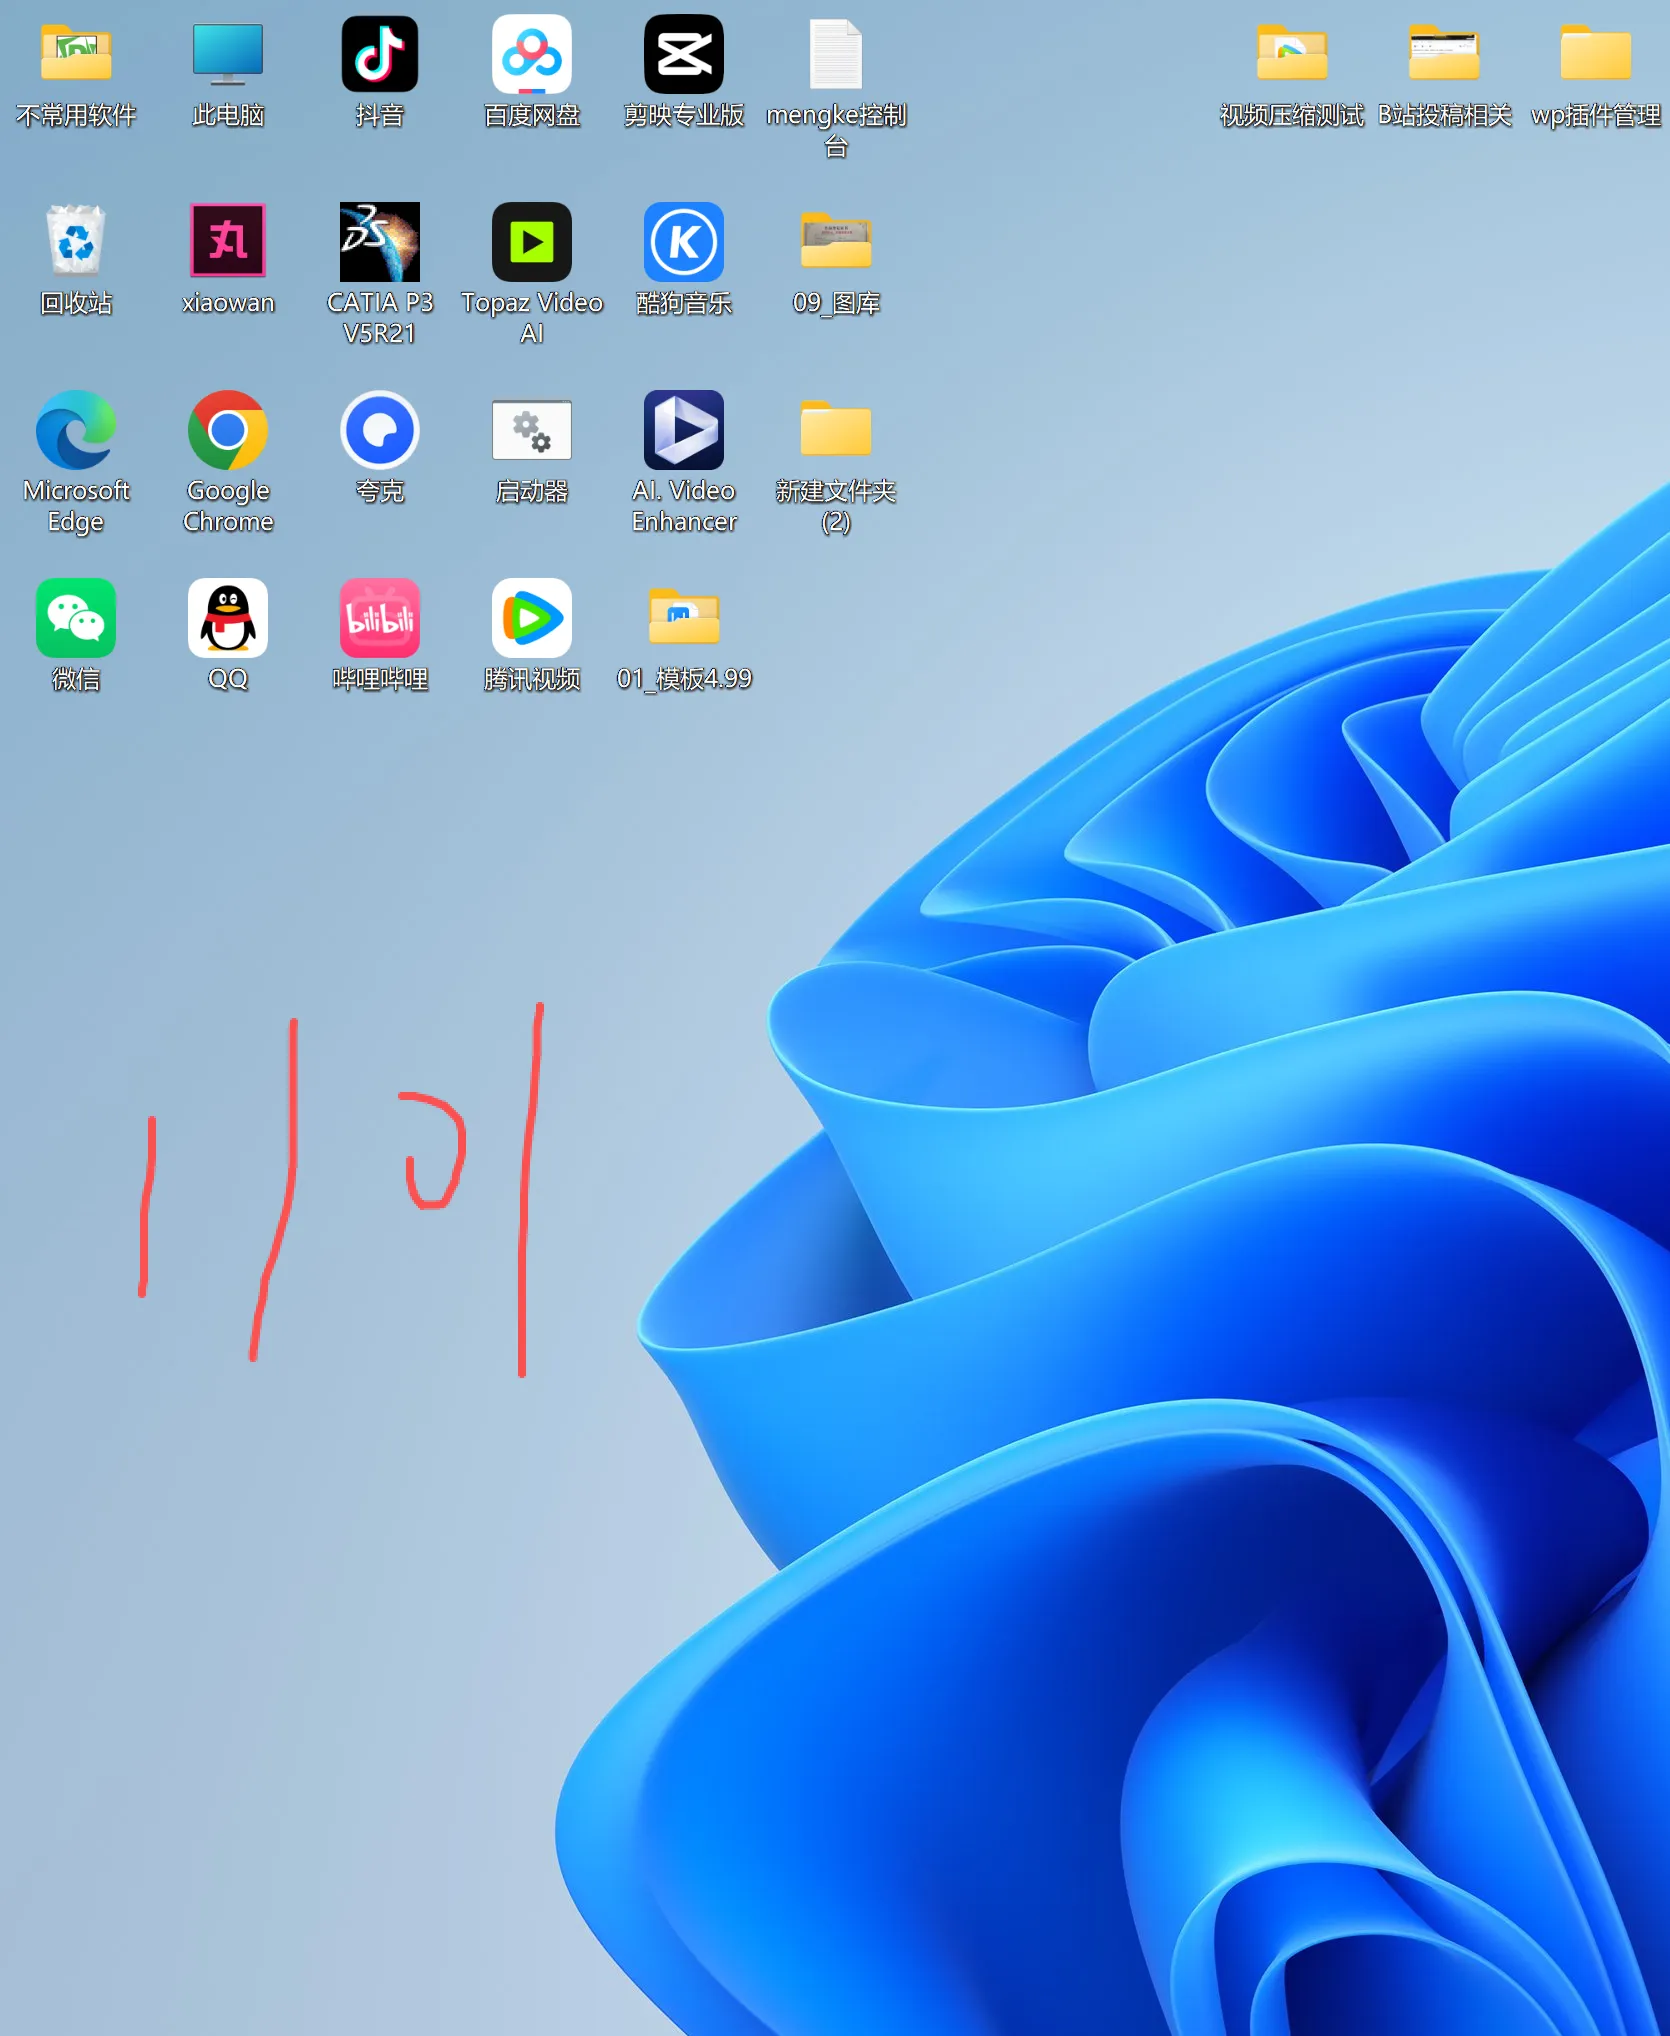Viewport: 1670px width, 2036px height.
Task: Click the AI. Video Enhancer icon
Action: (x=683, y=430)
